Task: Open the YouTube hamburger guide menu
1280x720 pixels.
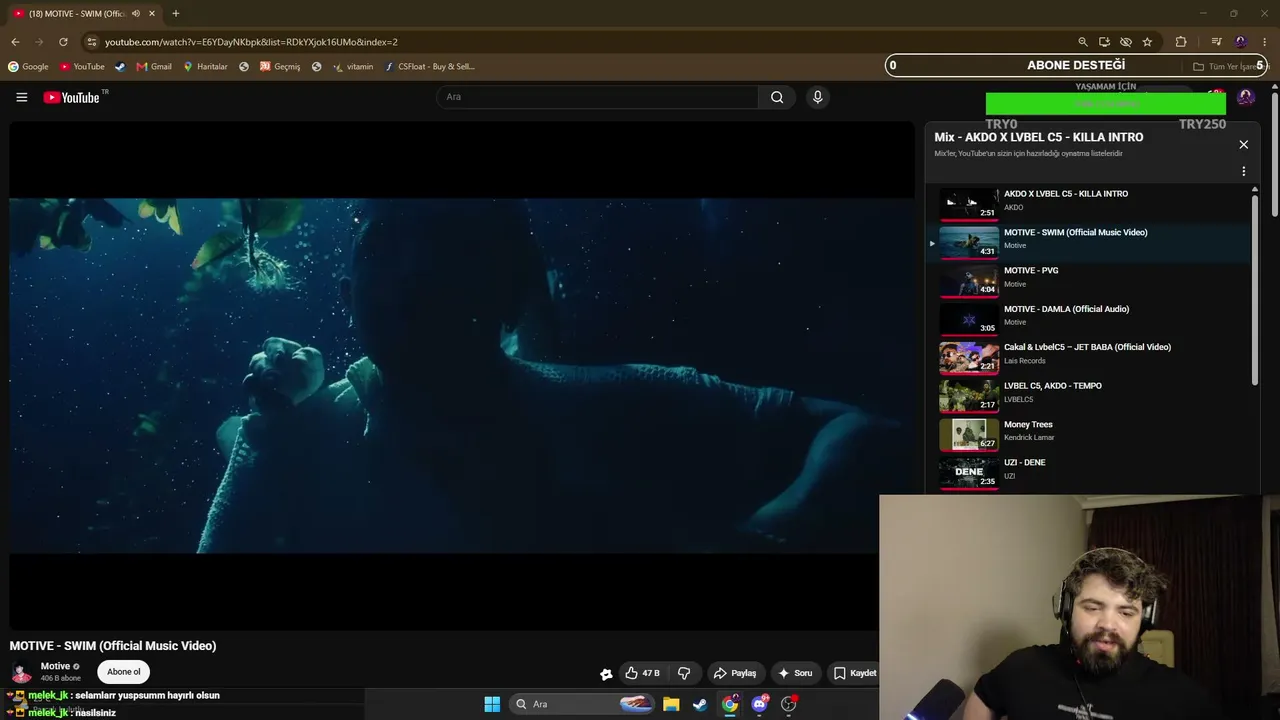Action: [x=21, y=97]
